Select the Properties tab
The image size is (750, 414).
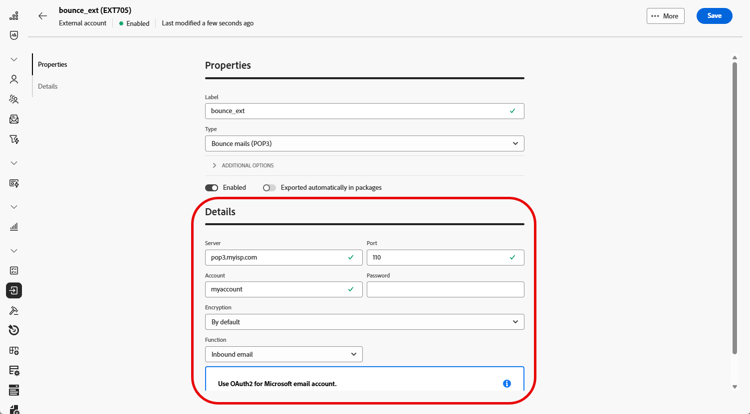pyautogui.click(x=53, y=64)
